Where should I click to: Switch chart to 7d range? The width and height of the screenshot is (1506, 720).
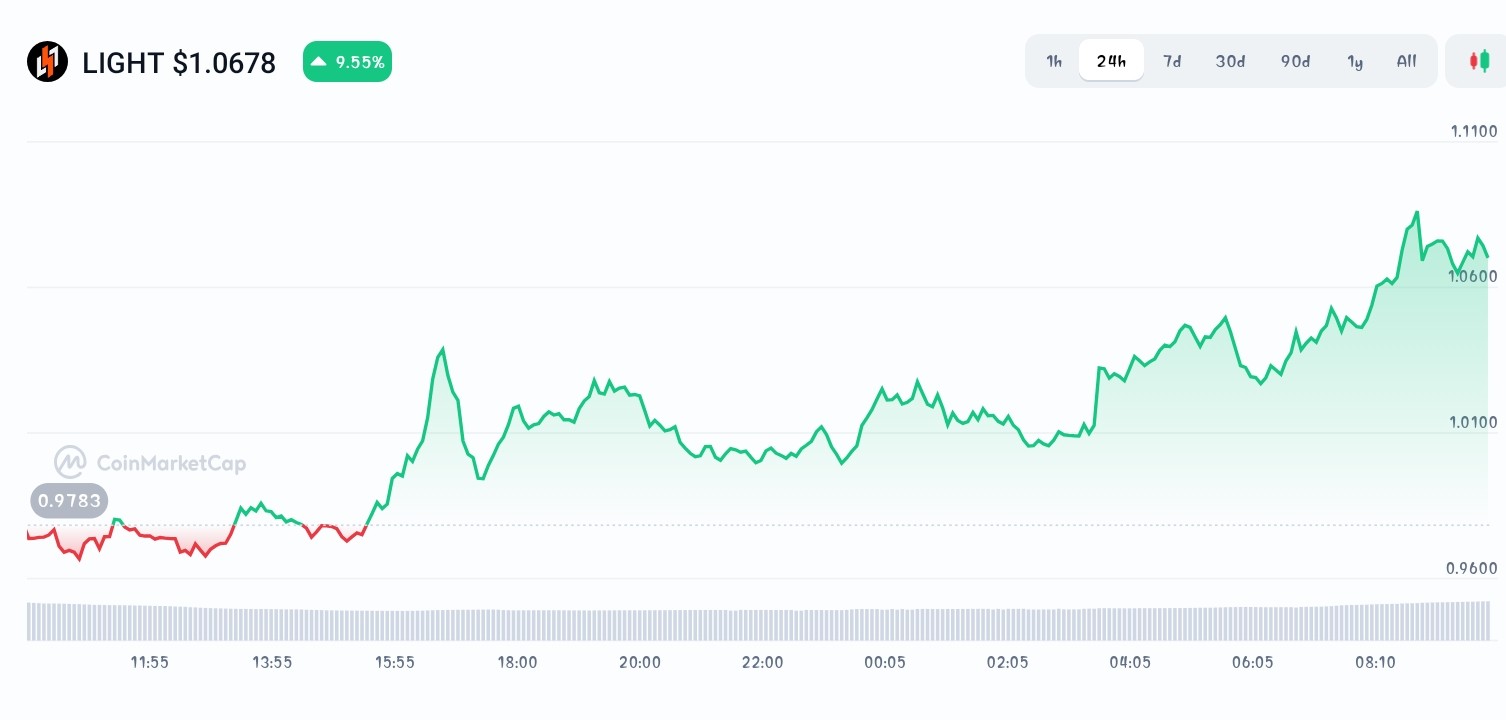(1172, 61)
